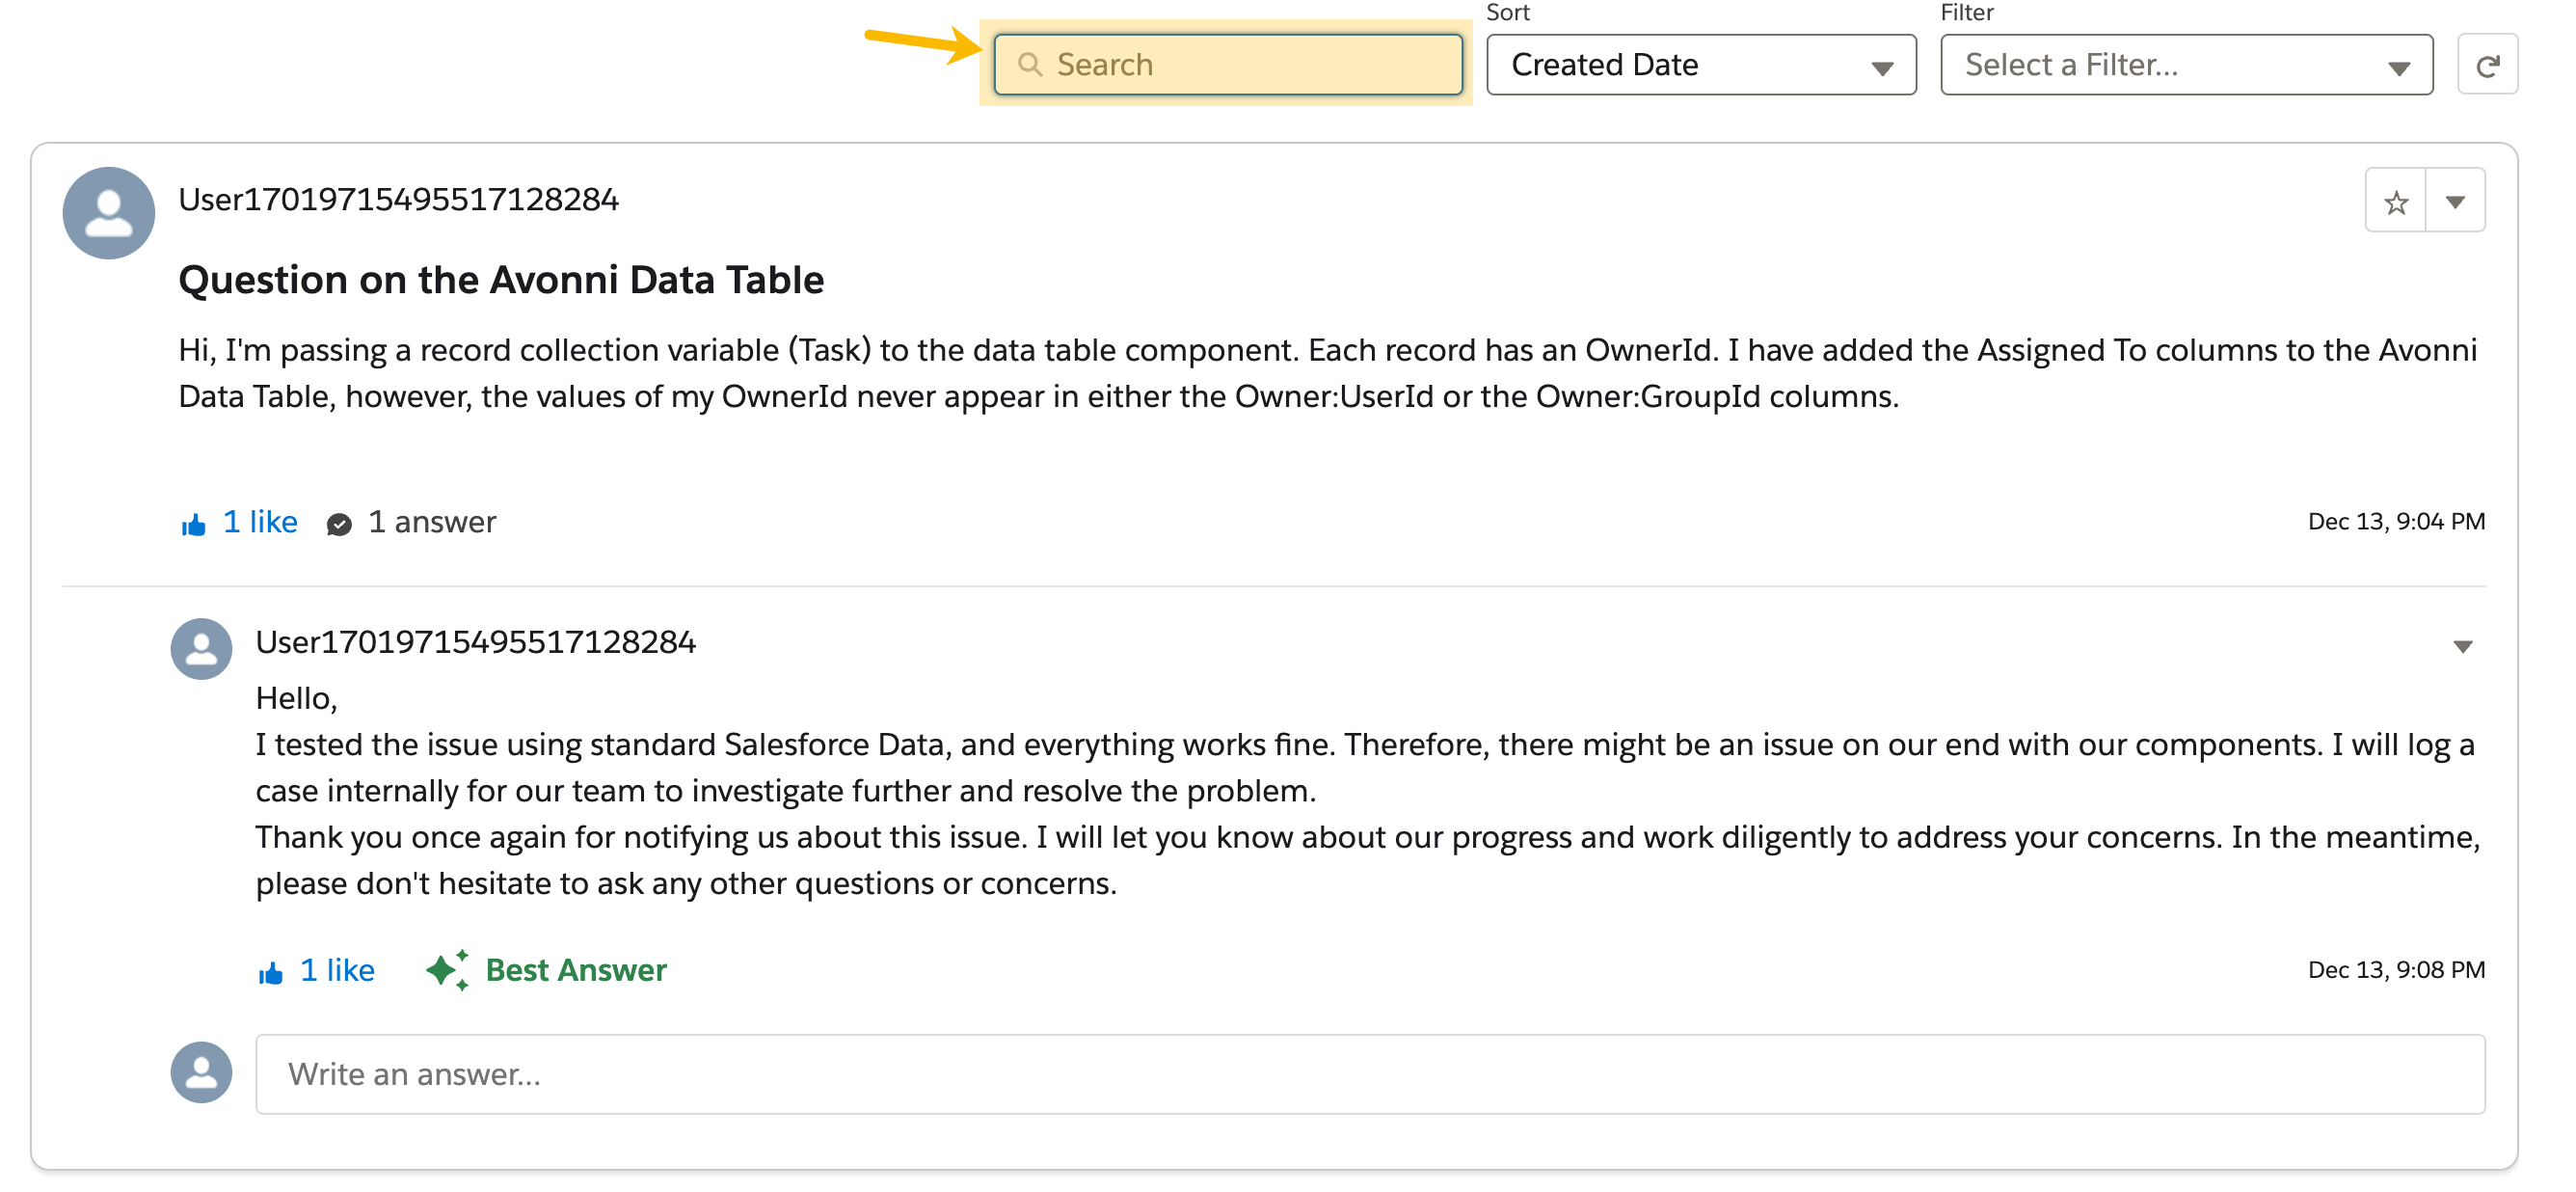The height and width of the screenshot is (1192, 2576).
Task: Open the Question on the Avonni Data Table title
Action: click(501, 280)
